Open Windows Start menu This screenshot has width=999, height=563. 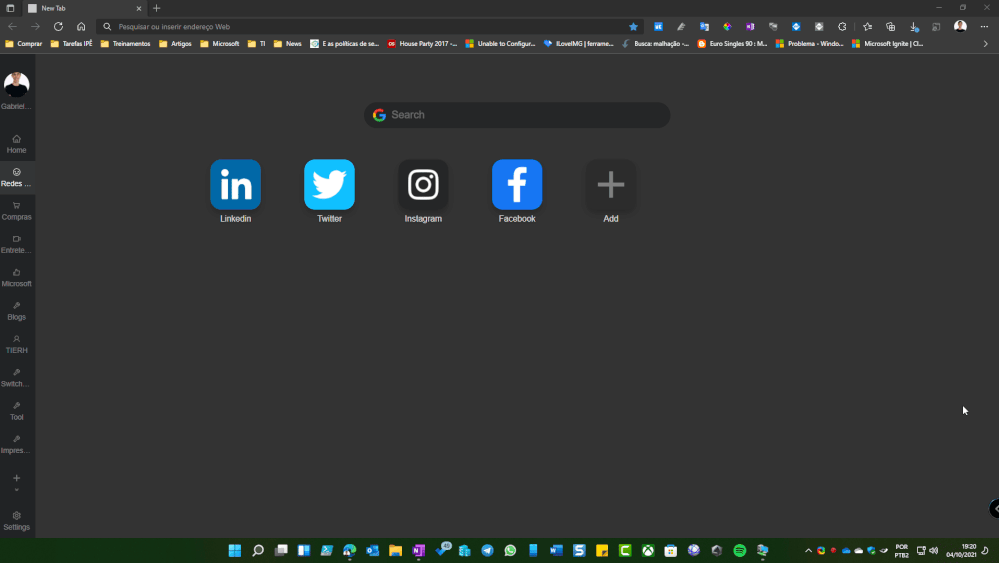[234, 550]
